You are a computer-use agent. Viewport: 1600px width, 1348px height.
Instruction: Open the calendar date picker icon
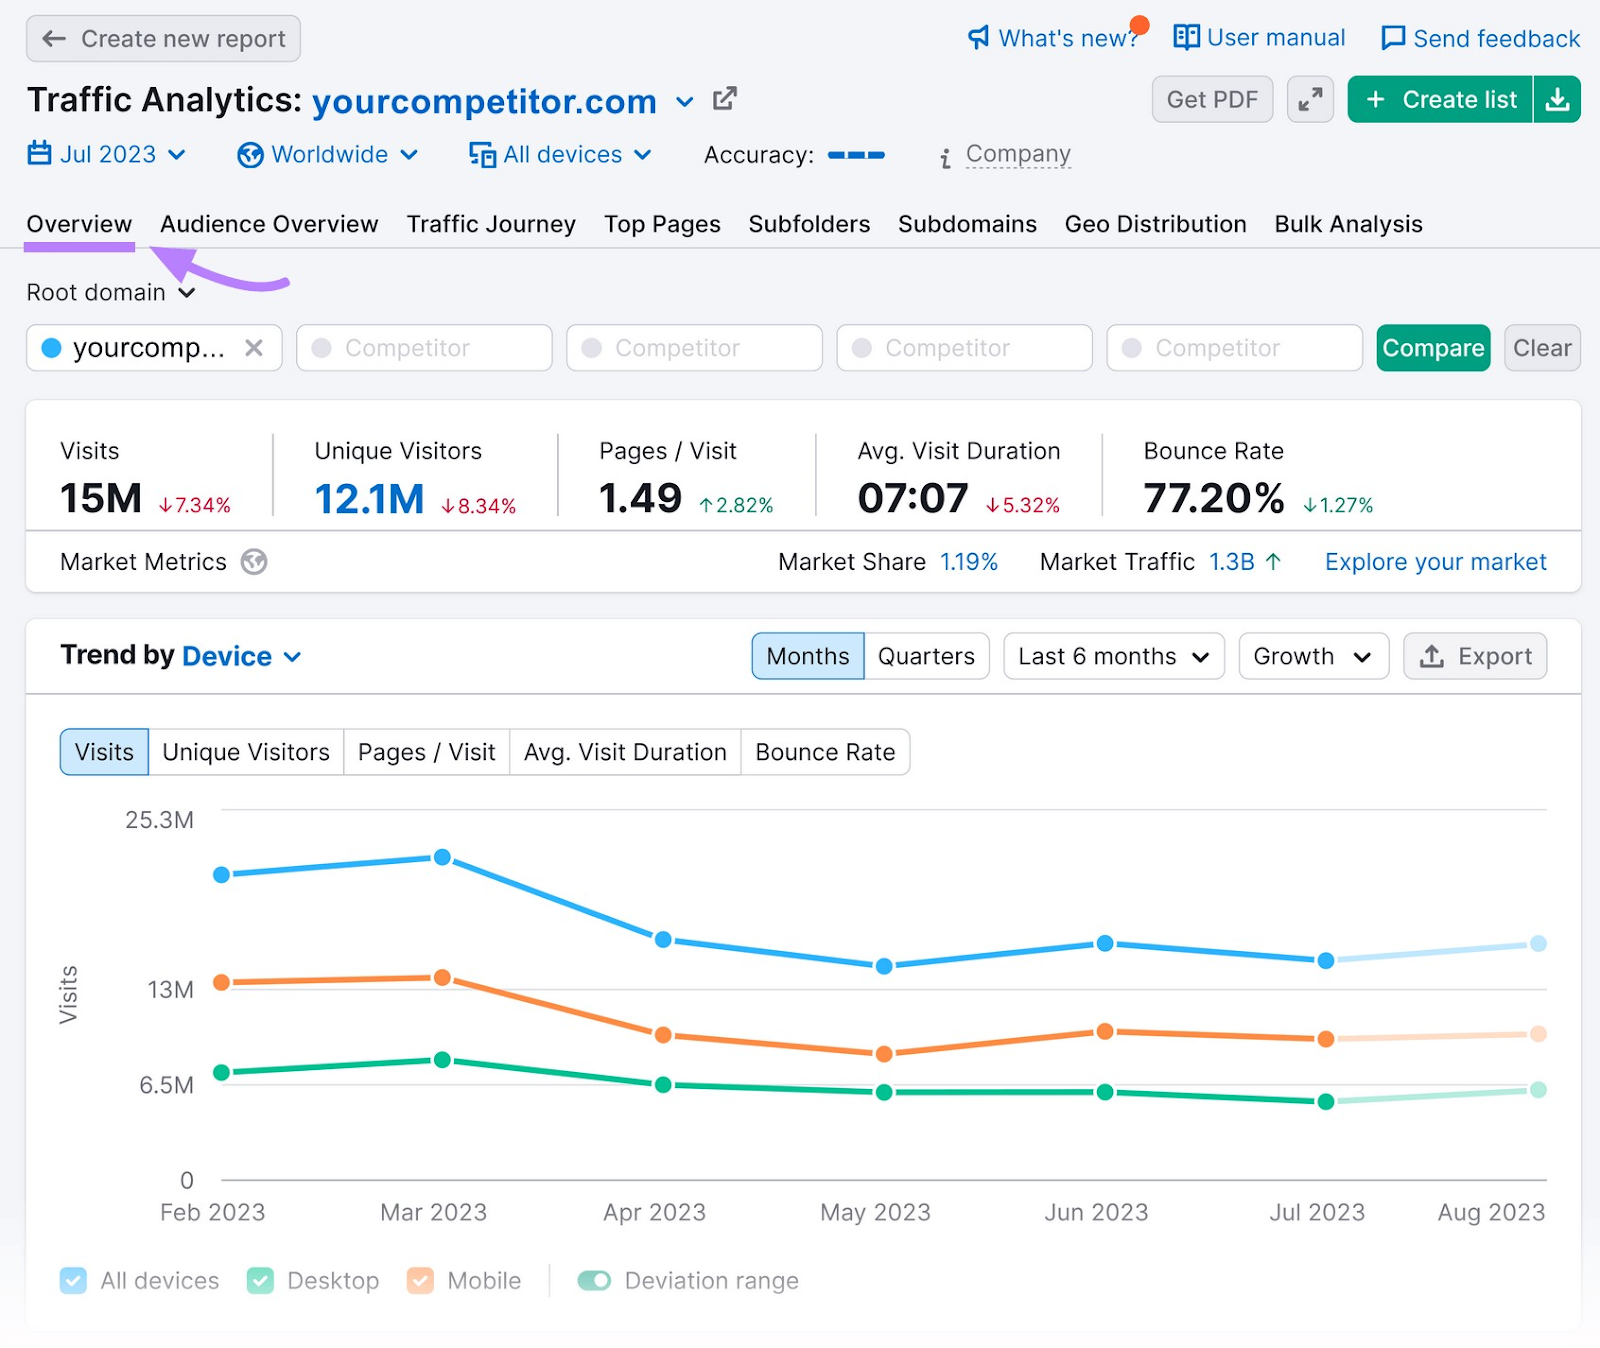(40, 154)
